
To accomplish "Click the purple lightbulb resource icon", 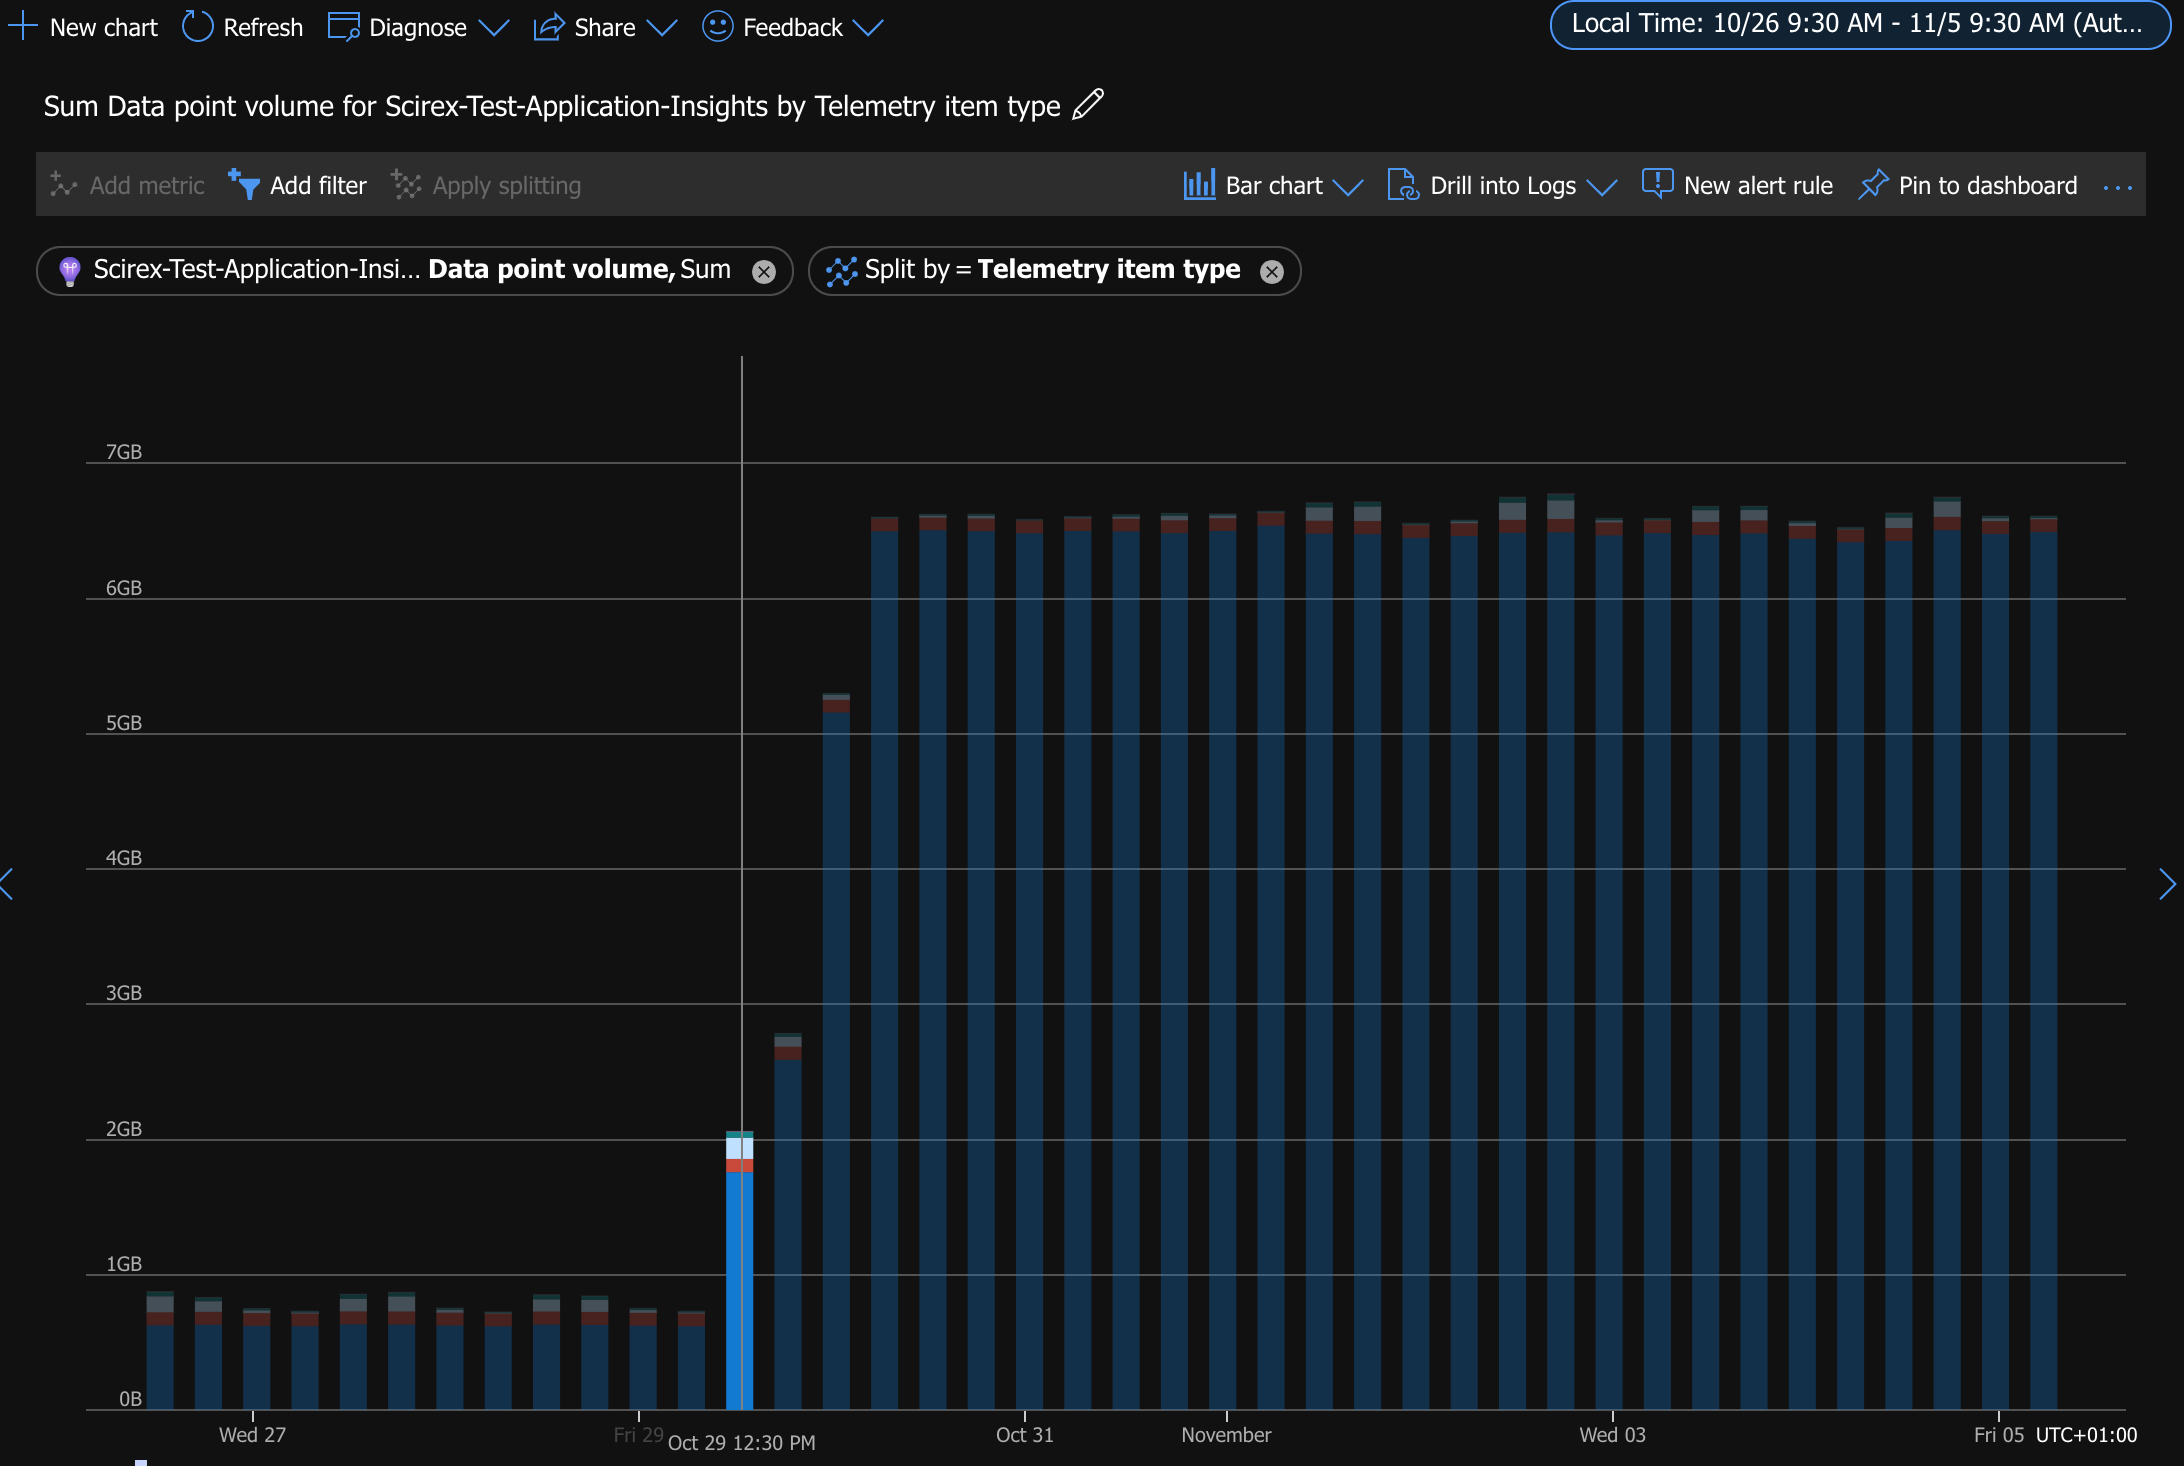I will click(x=69, y=271).
